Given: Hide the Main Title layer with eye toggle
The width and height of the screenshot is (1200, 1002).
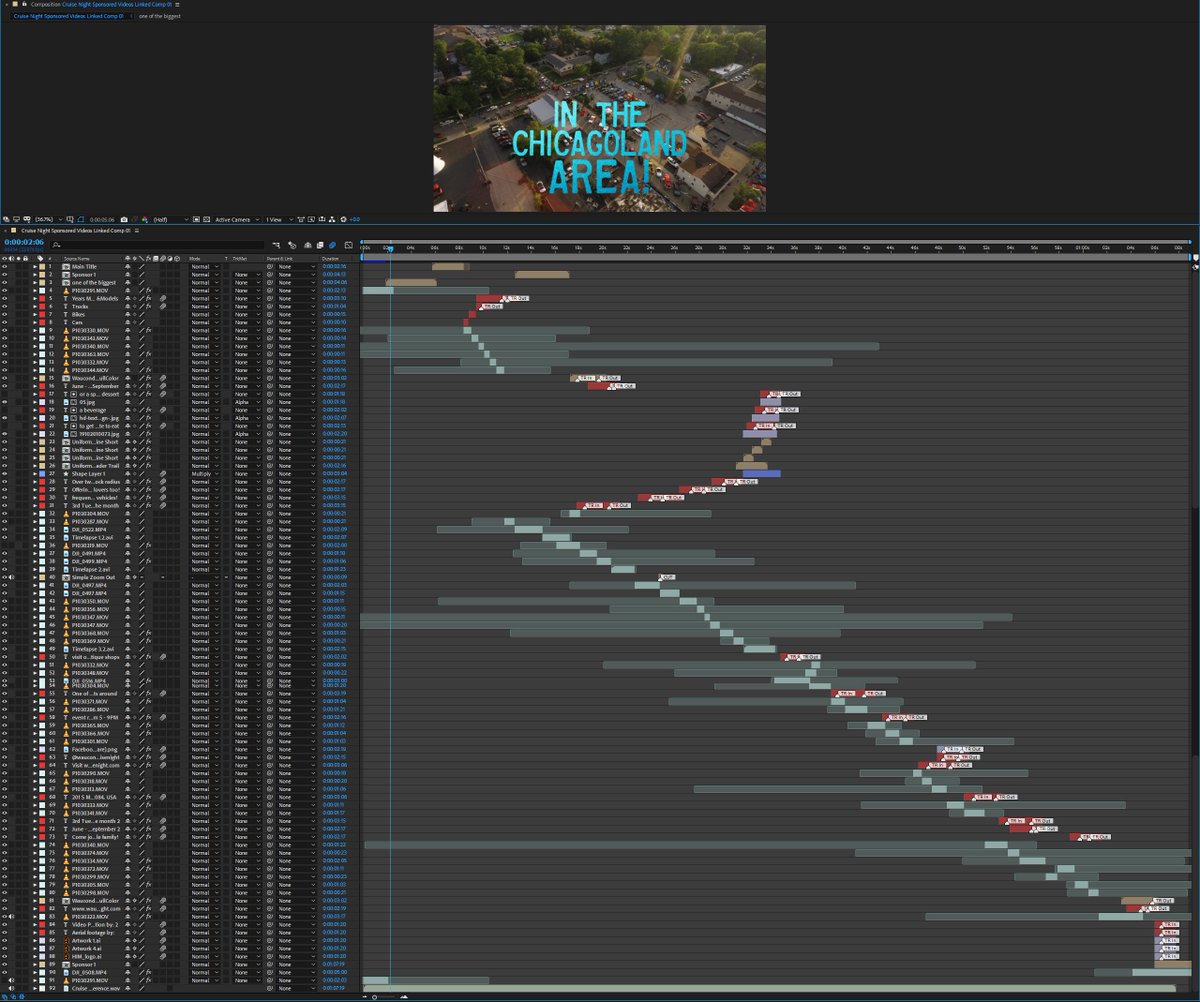Looking at the screenshot, I should coord(5,266).
